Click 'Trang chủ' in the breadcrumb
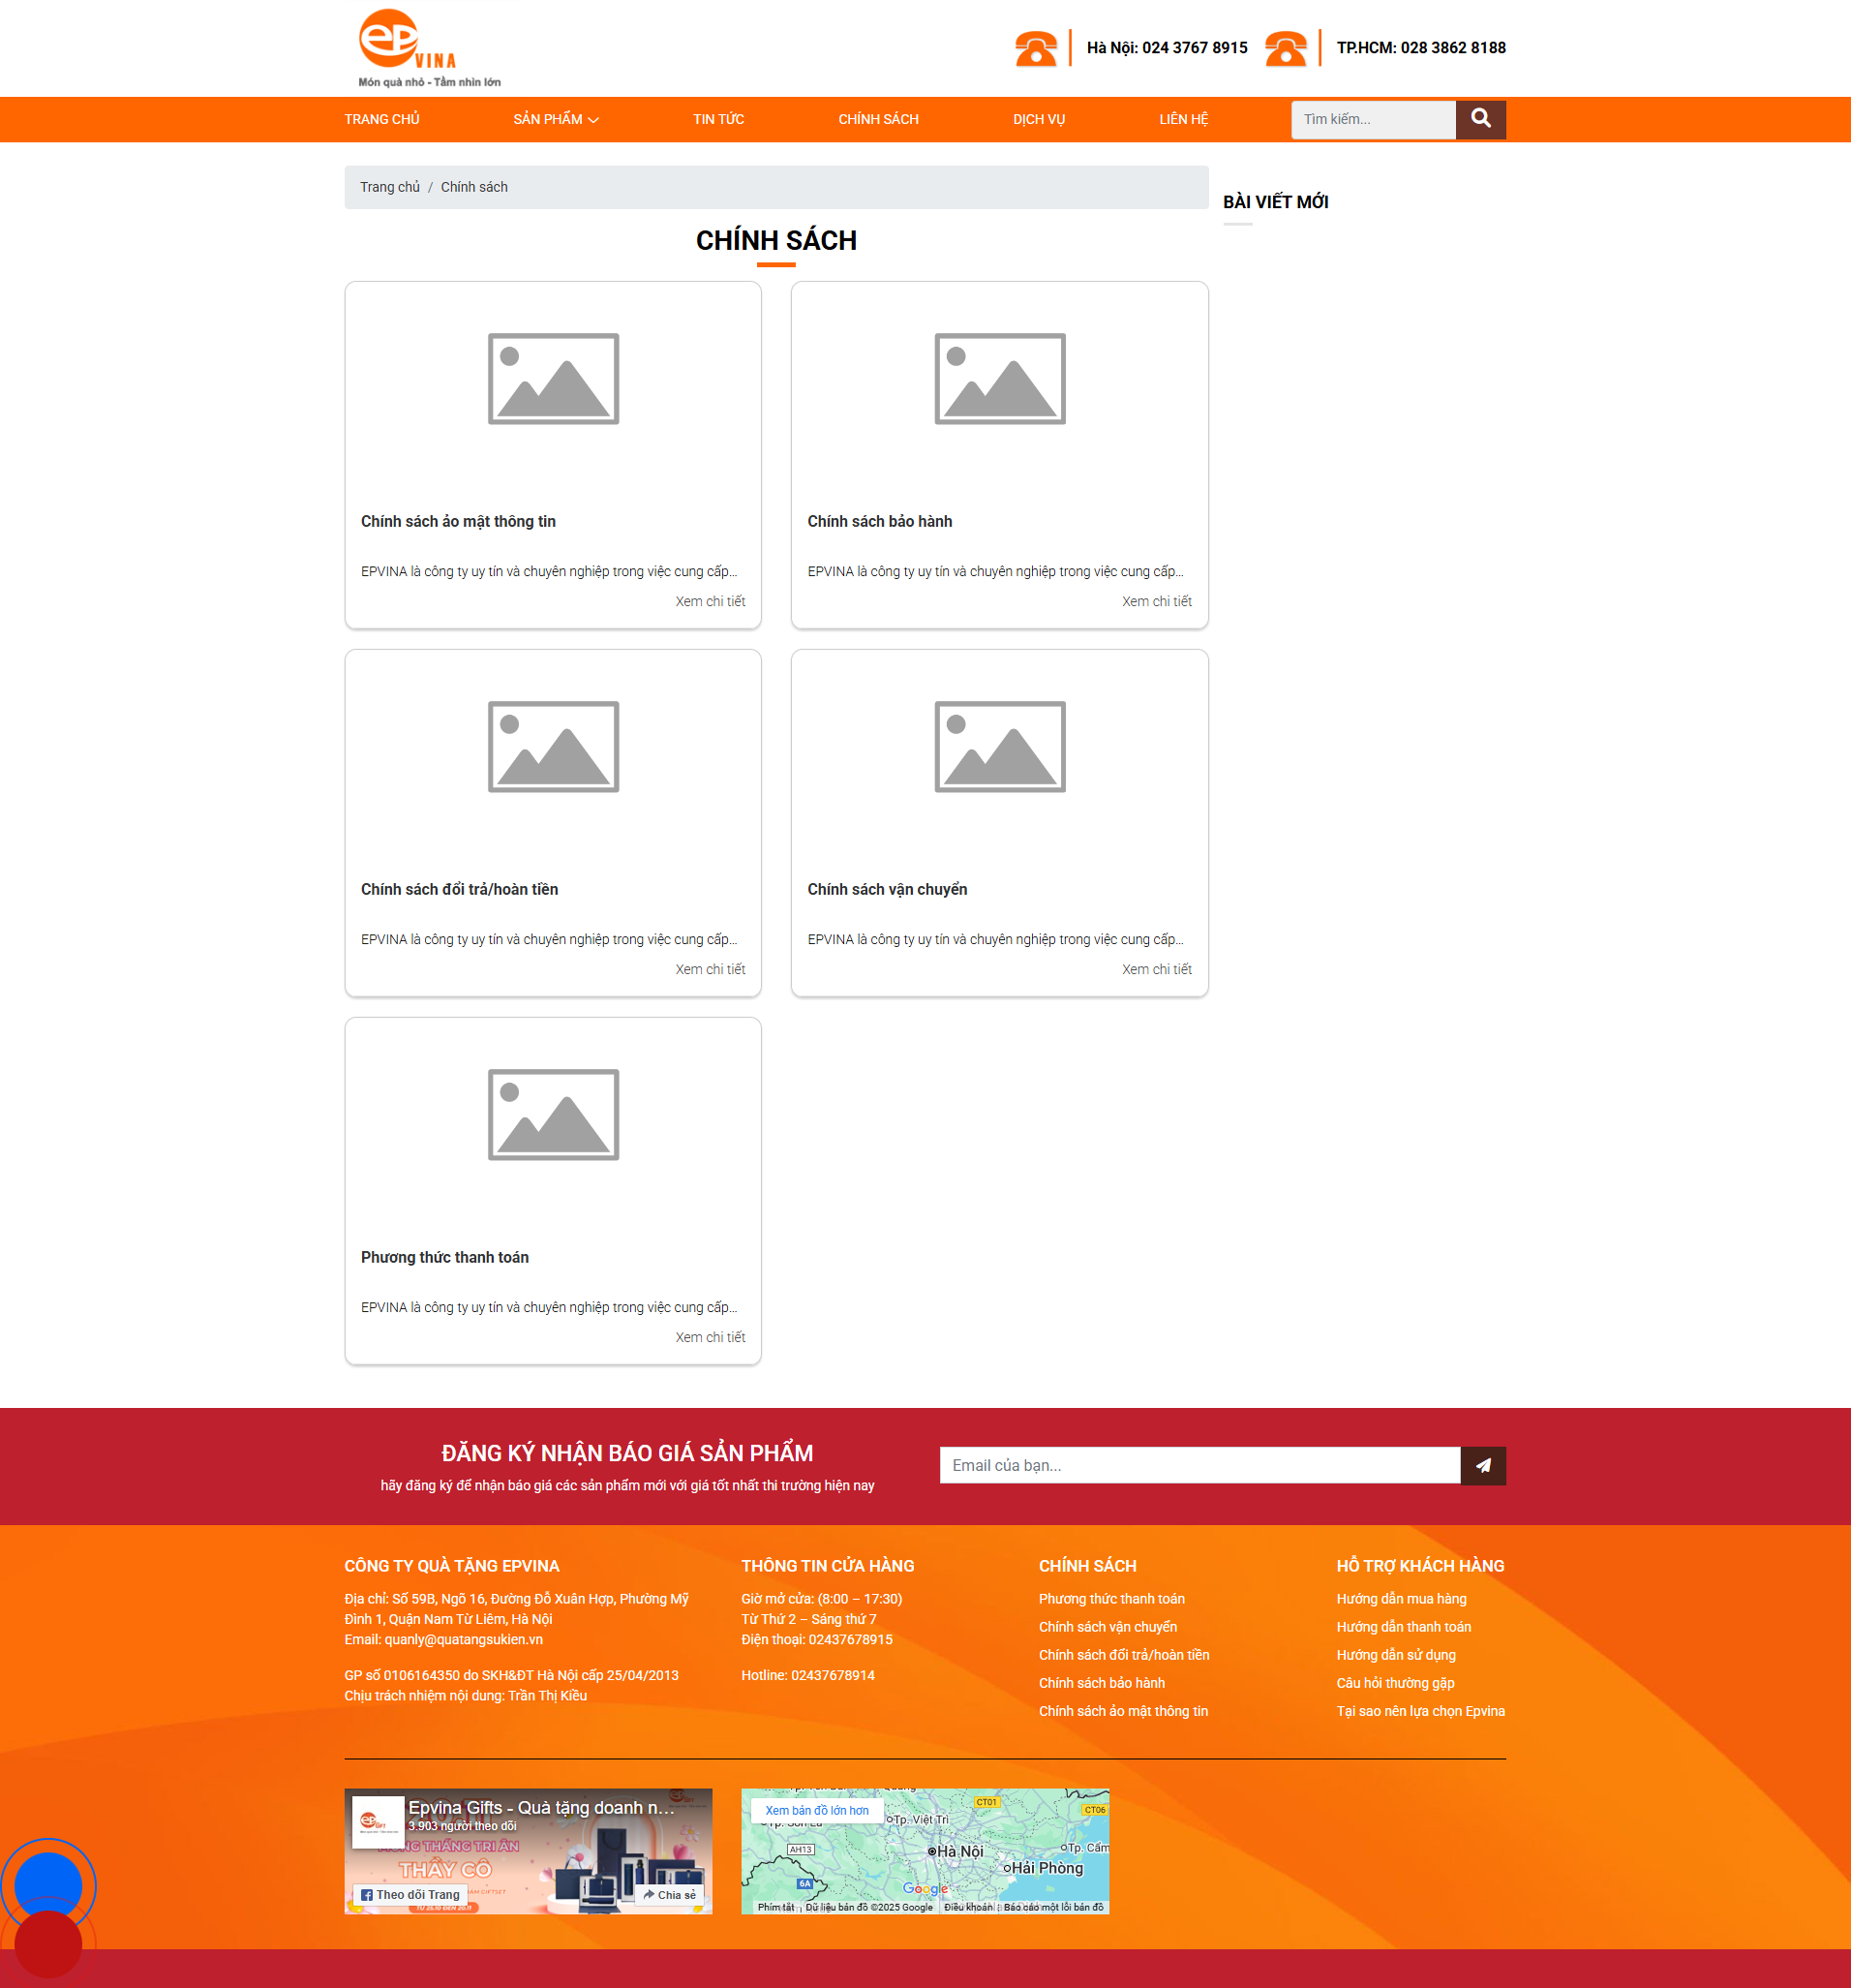Image resolution: width=1851 pixels, height=1988 pixels. [389, 187]
